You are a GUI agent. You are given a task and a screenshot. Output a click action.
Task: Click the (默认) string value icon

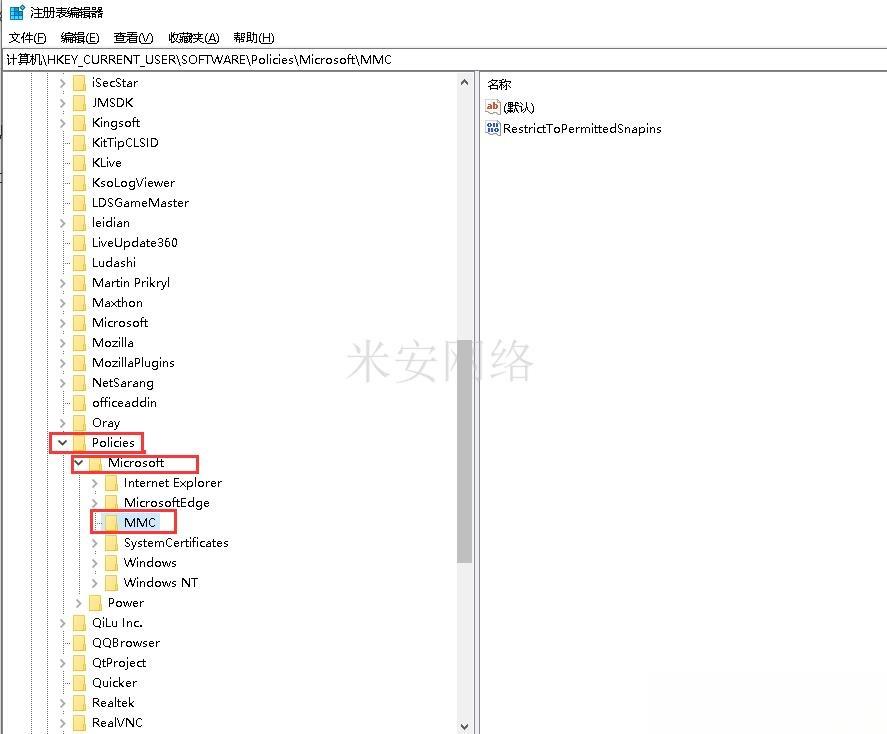tap(493, 107)
